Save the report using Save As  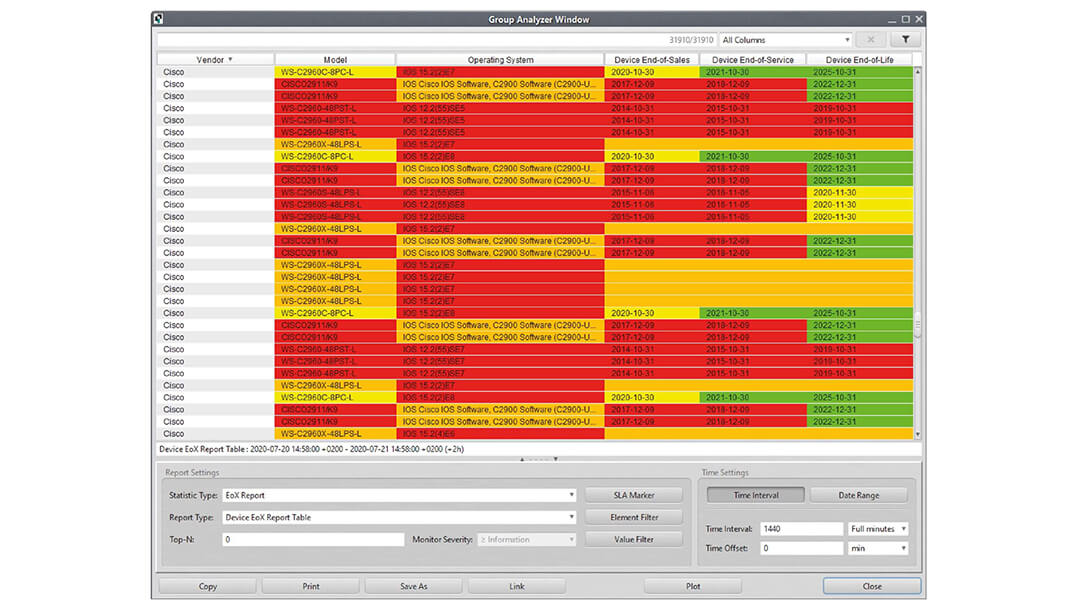coord(413,586)
